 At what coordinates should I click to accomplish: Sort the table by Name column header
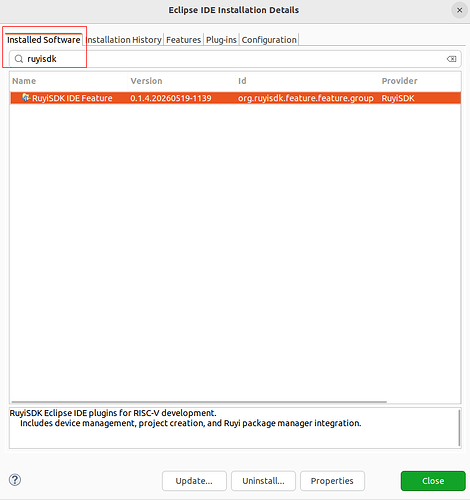69,81
